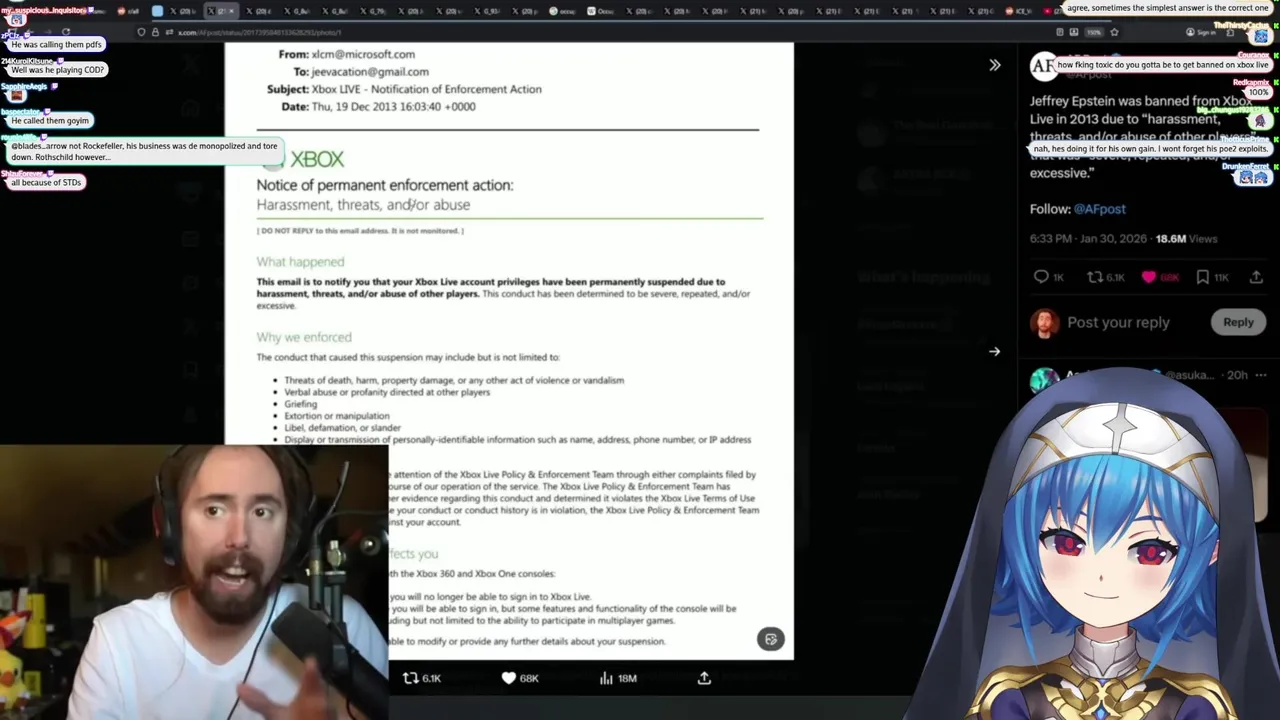Click your reply avatar next to Post your reply
The width and height of the screenshot is (1280, 720).
tap(1044, 322)
